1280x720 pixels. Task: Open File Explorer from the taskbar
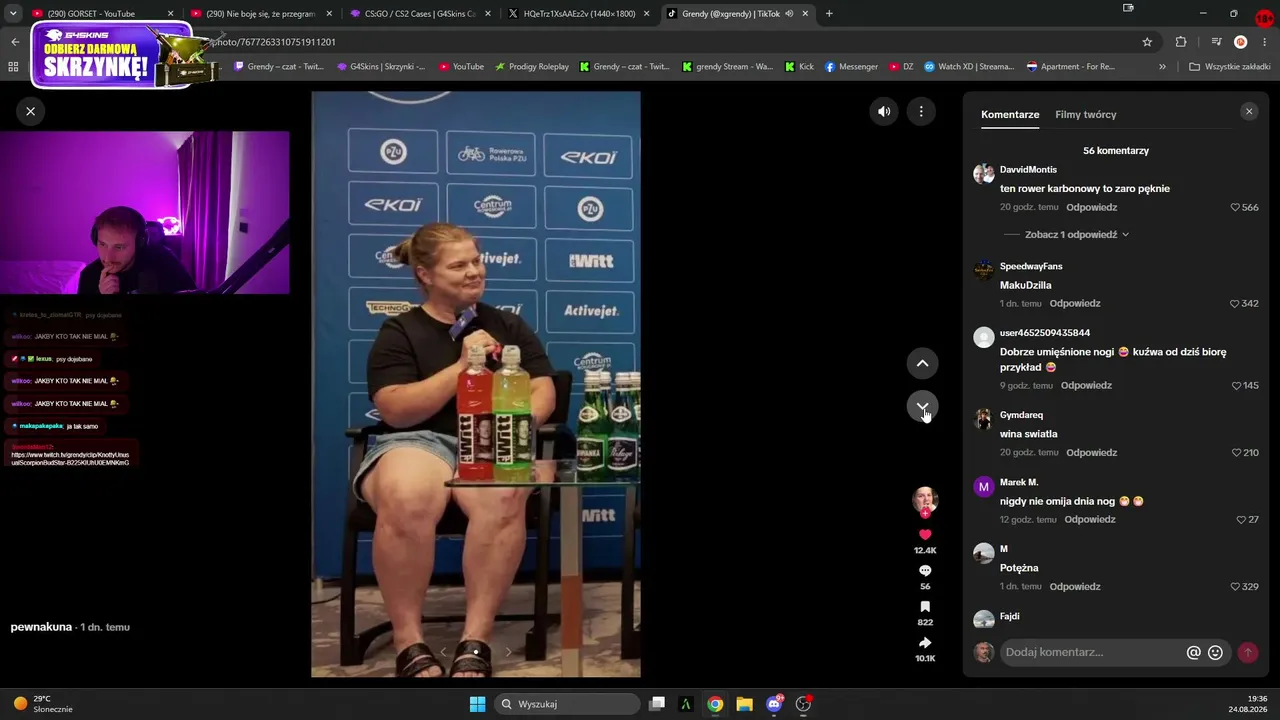[x=744, y=704]
